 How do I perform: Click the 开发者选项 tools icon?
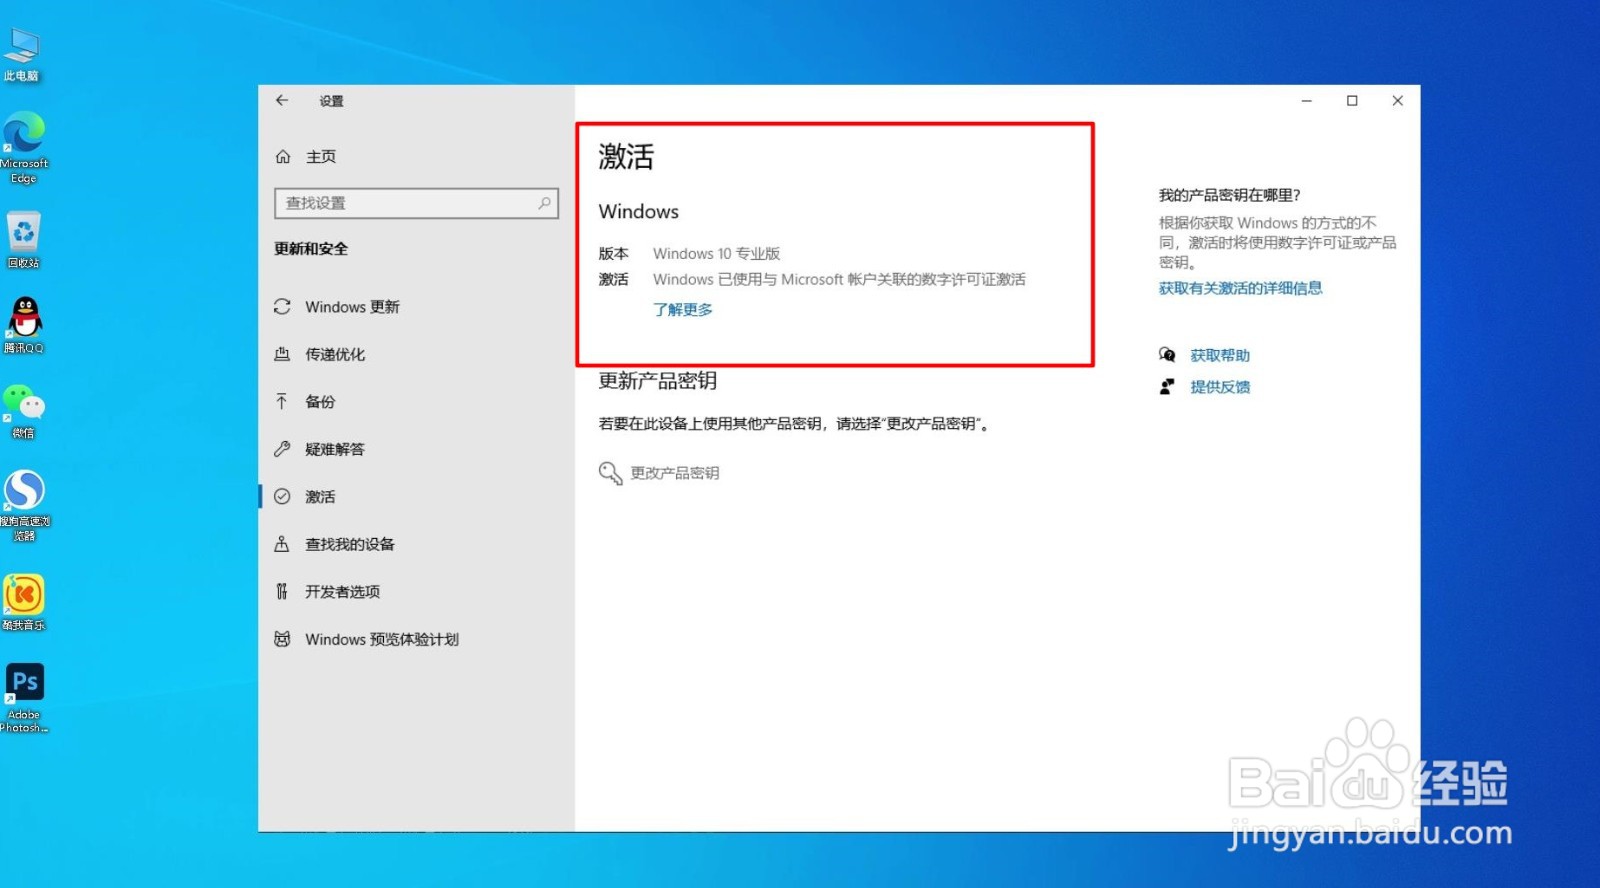[x=282, y=591]
